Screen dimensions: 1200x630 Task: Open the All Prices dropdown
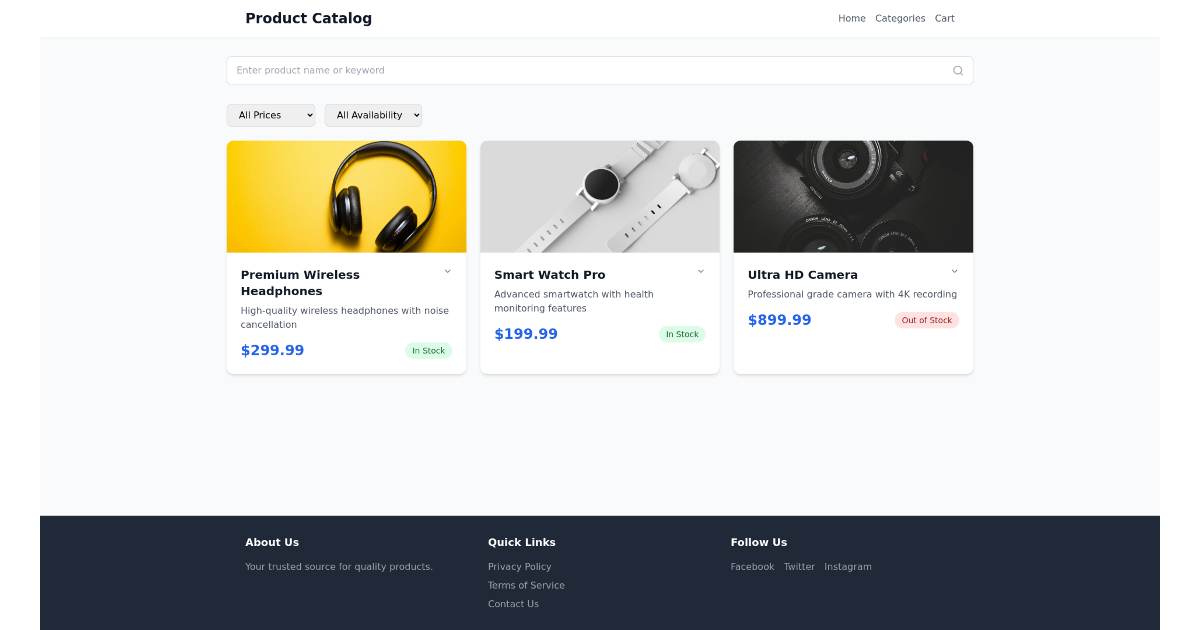tap(270, 115)
